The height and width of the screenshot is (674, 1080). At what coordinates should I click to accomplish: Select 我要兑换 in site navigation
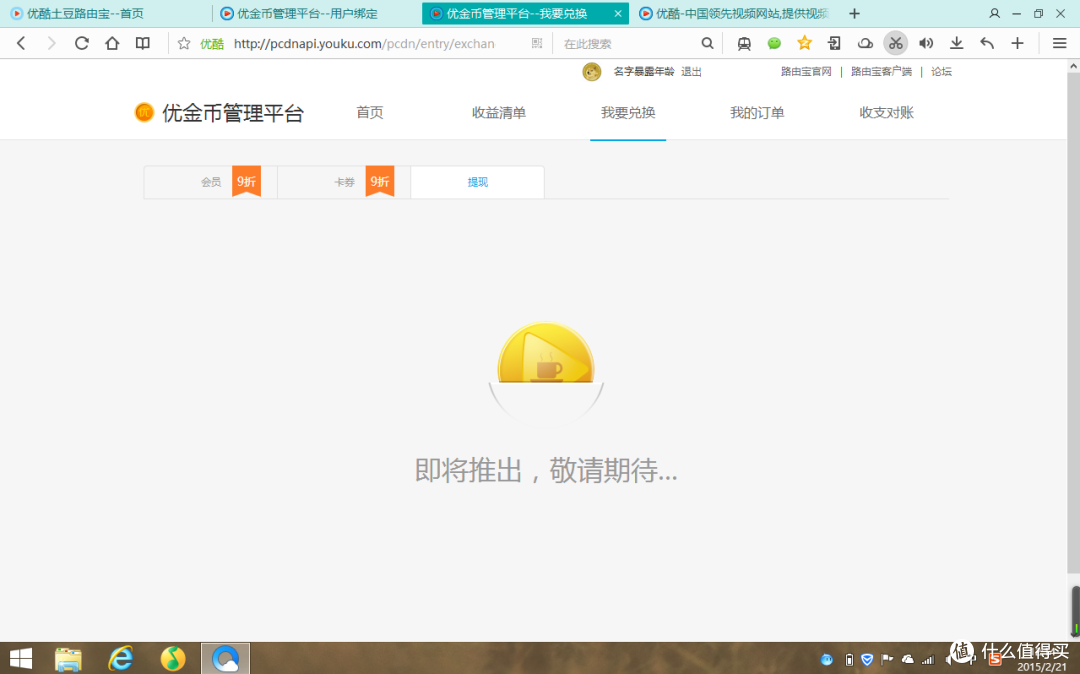[x=628, y=112]
